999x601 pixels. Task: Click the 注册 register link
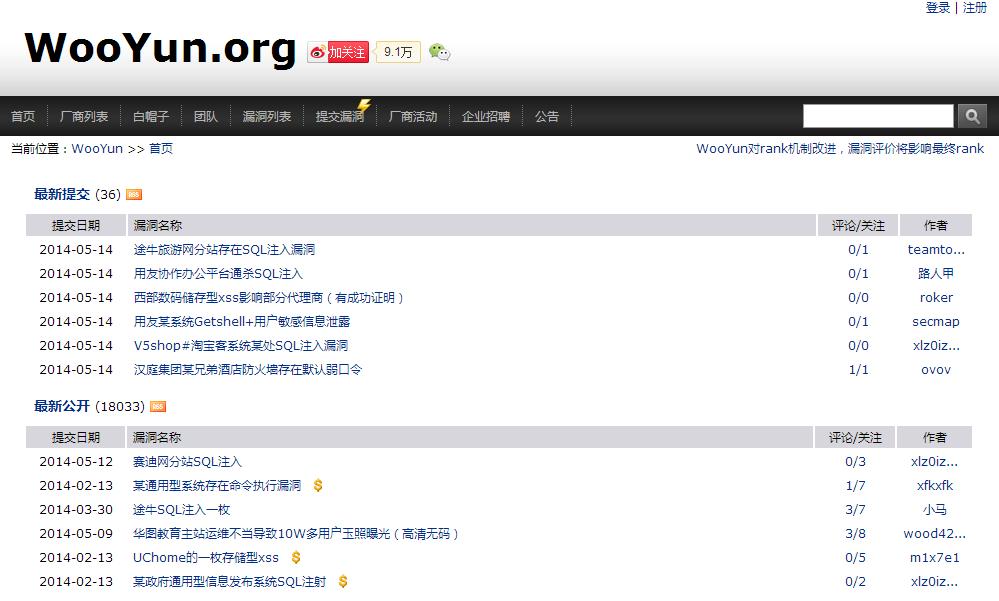pos(975,8)
